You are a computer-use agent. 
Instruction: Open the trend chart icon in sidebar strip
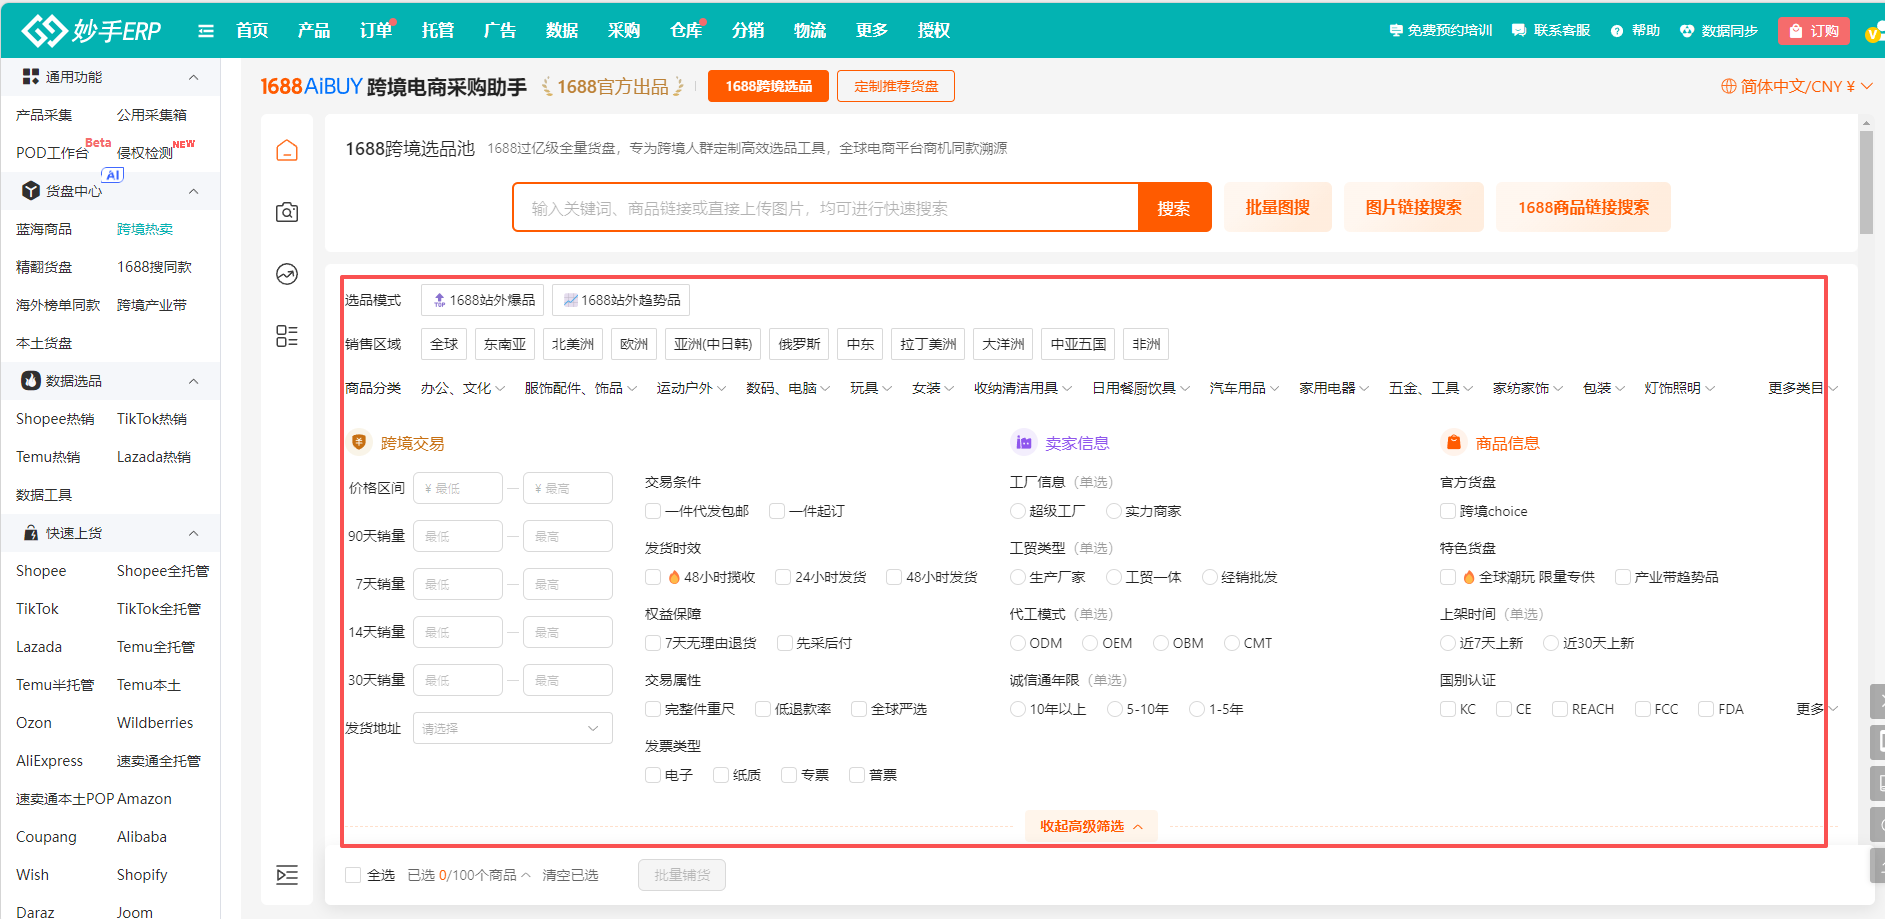click(x=287, y=274)
